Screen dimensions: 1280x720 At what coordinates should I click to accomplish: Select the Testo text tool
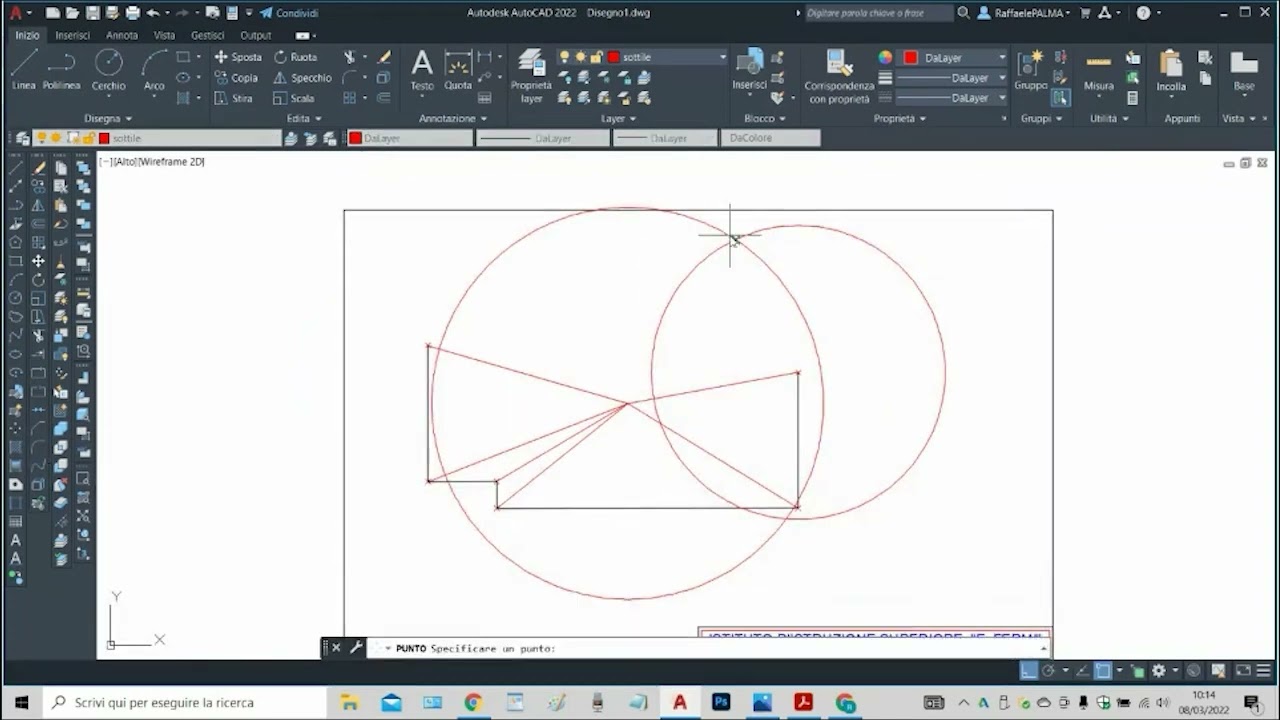click(x=422, y=70)
